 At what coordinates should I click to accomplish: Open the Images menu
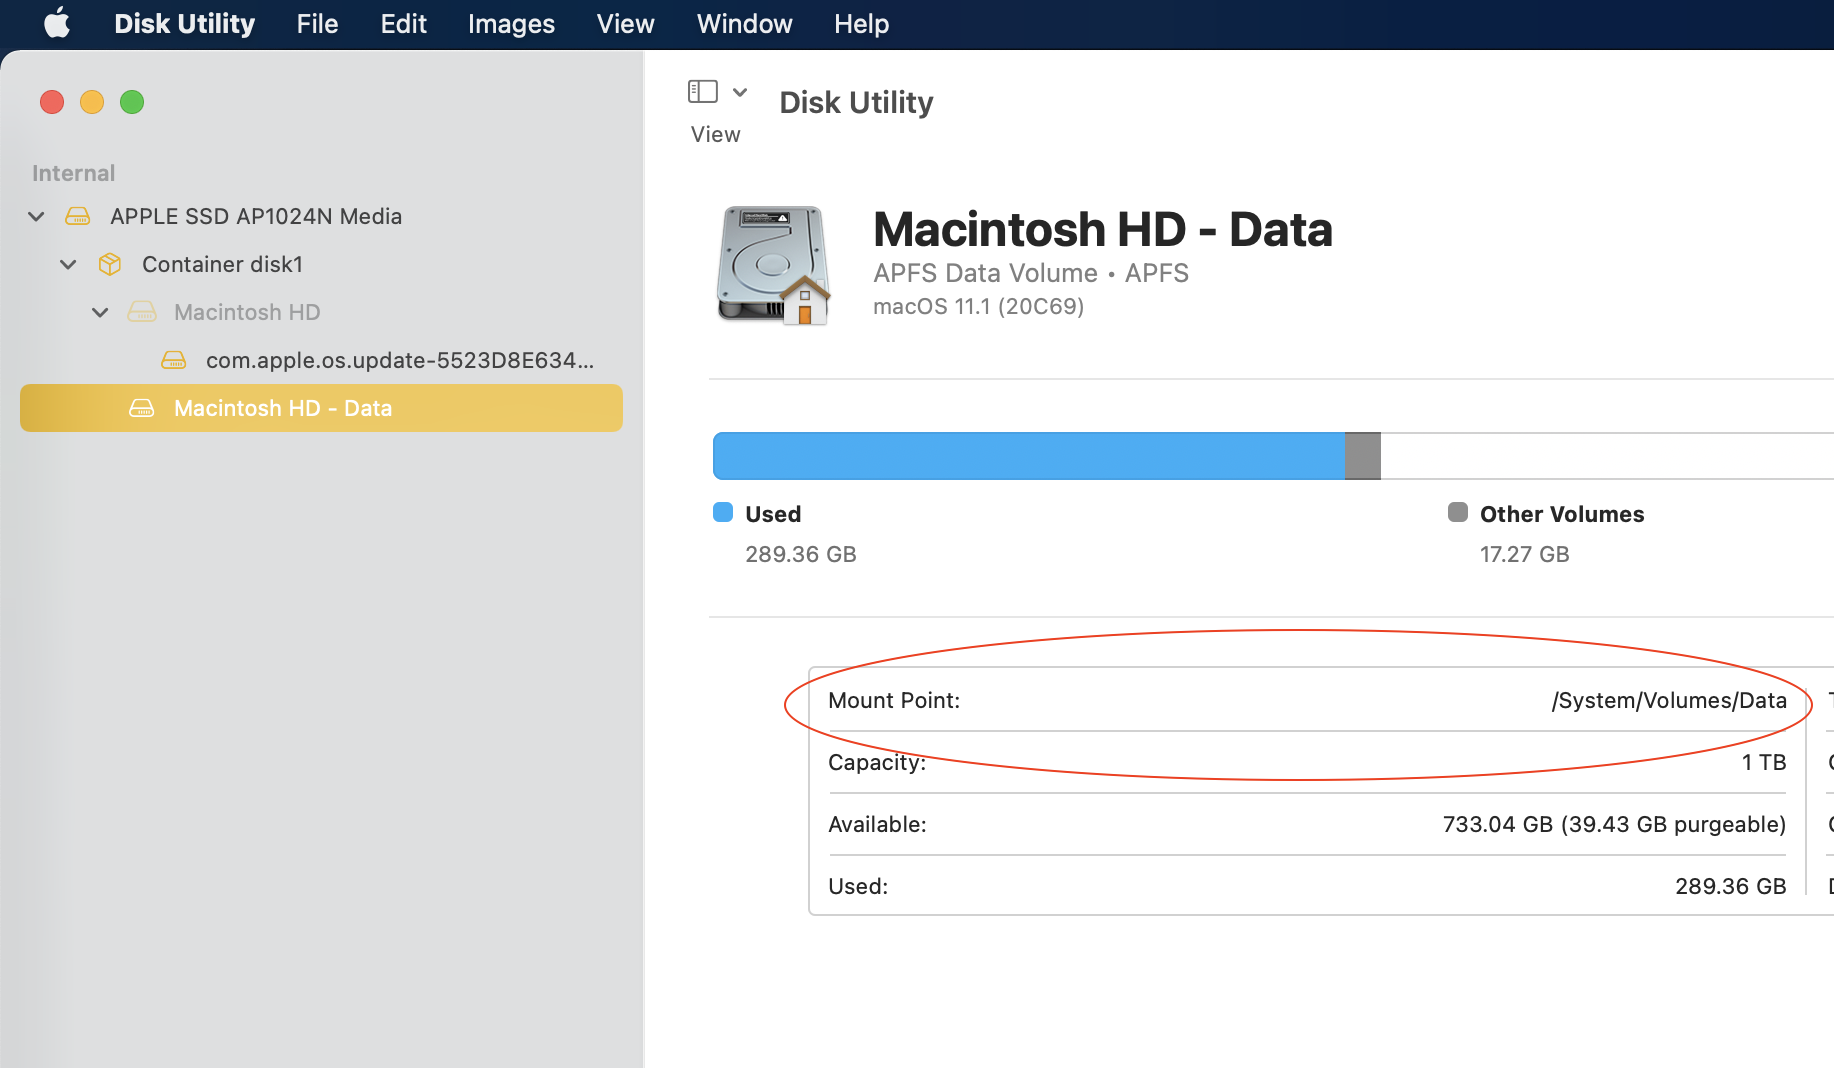[511, 23]
